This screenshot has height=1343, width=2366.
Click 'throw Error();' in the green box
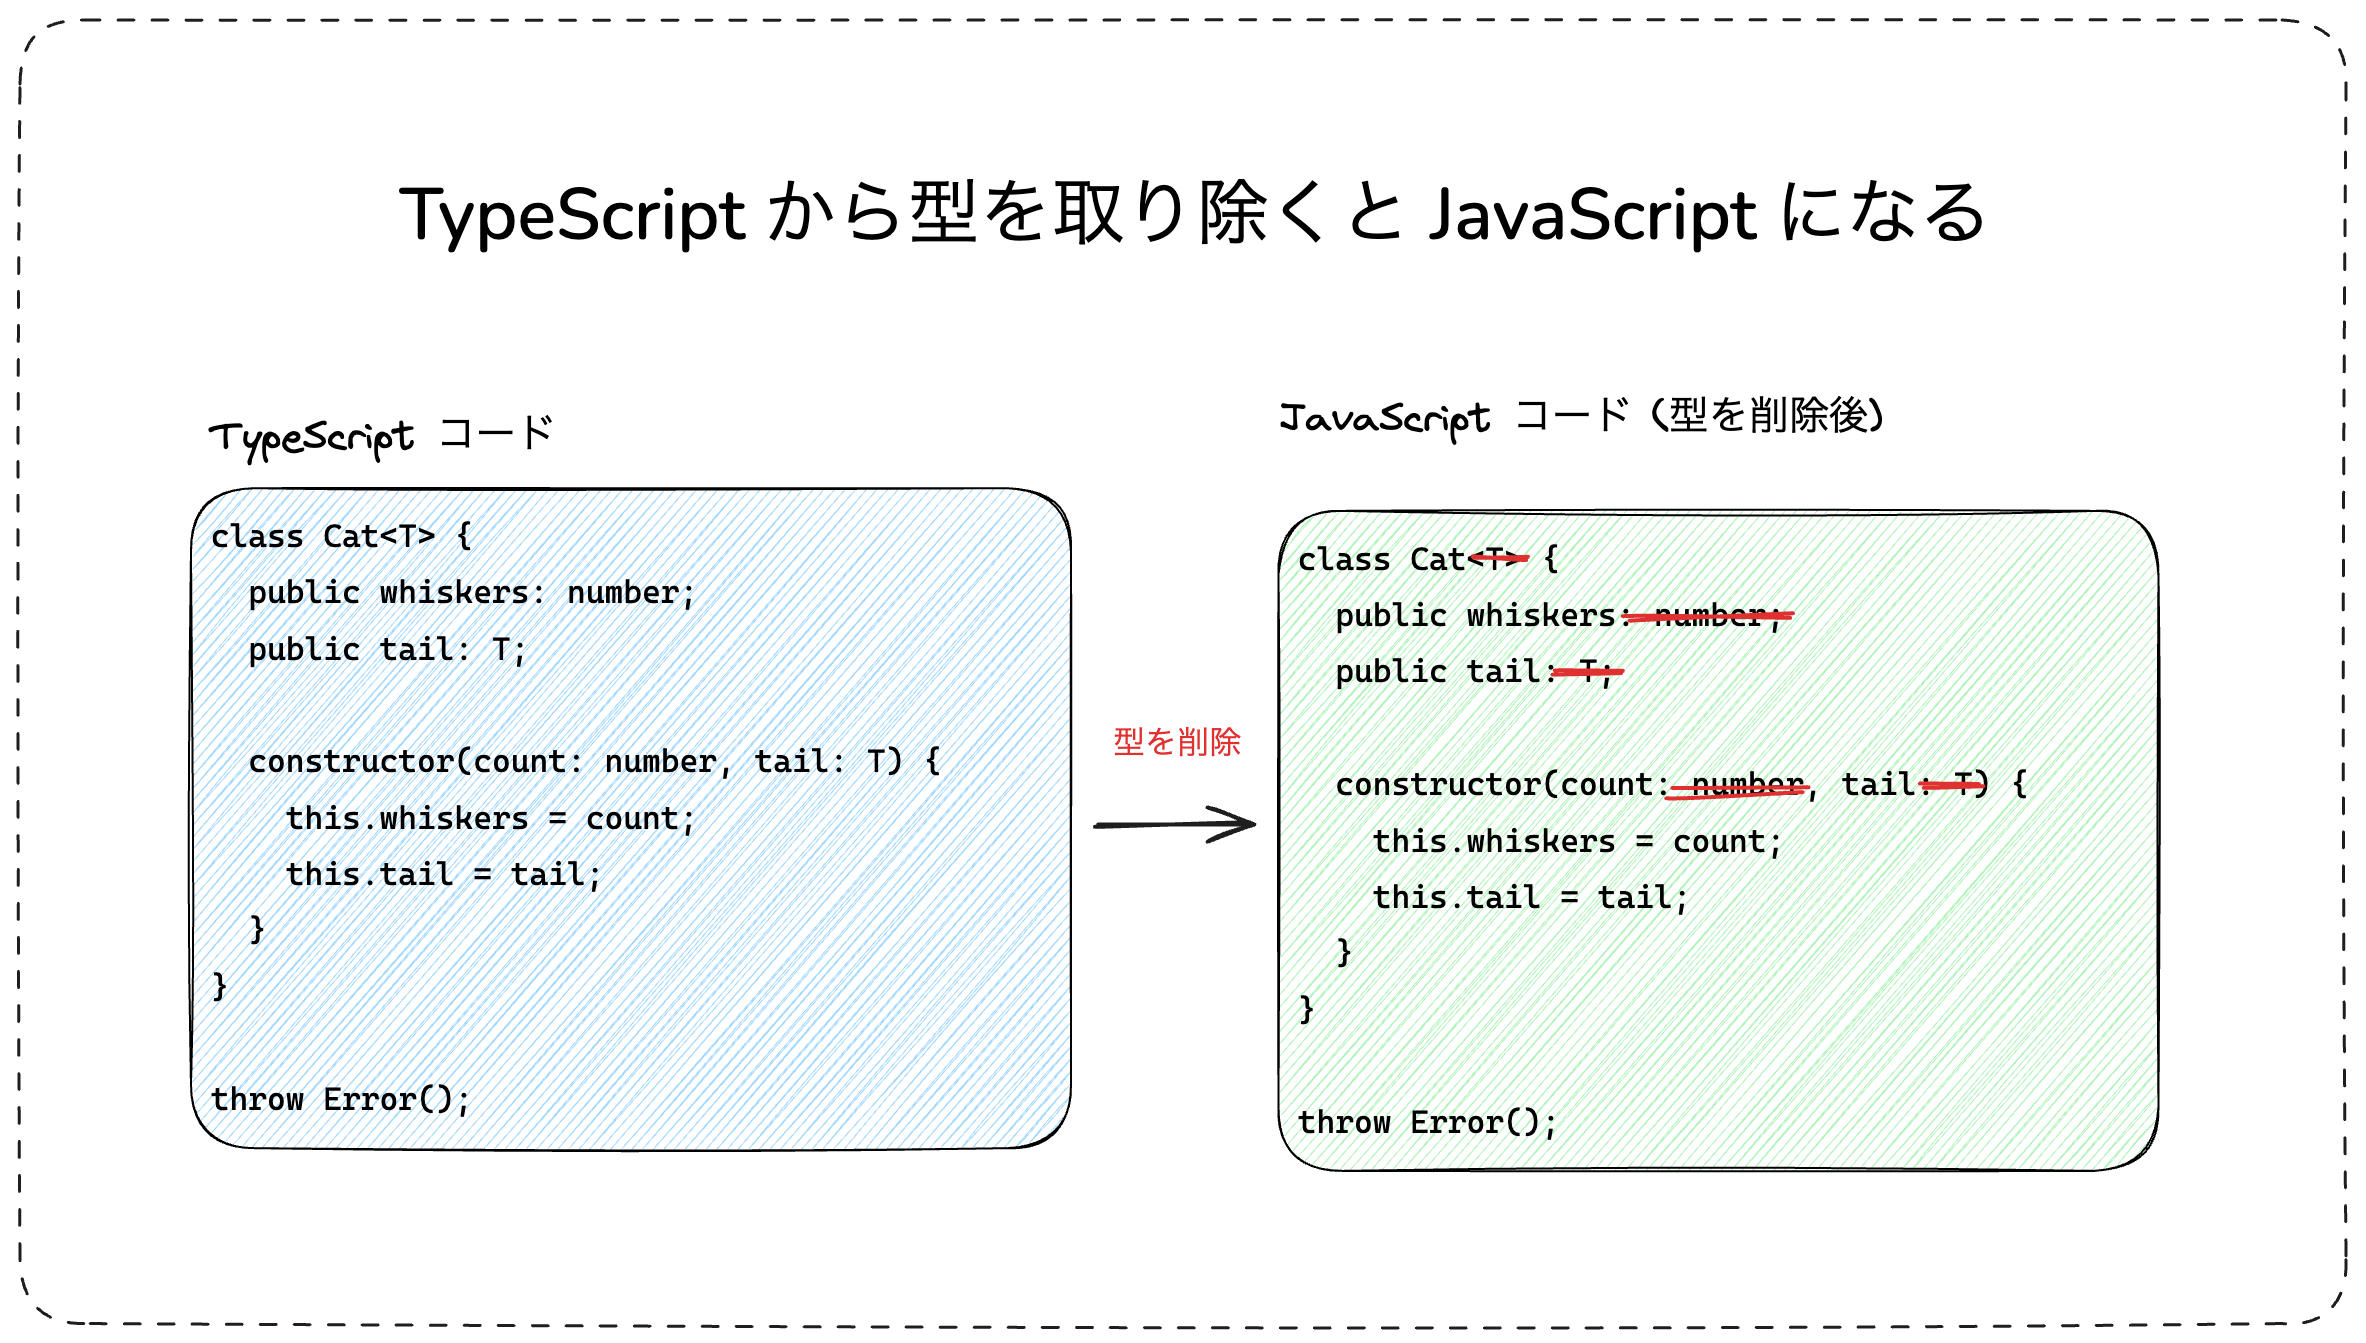(1427, 1123)
